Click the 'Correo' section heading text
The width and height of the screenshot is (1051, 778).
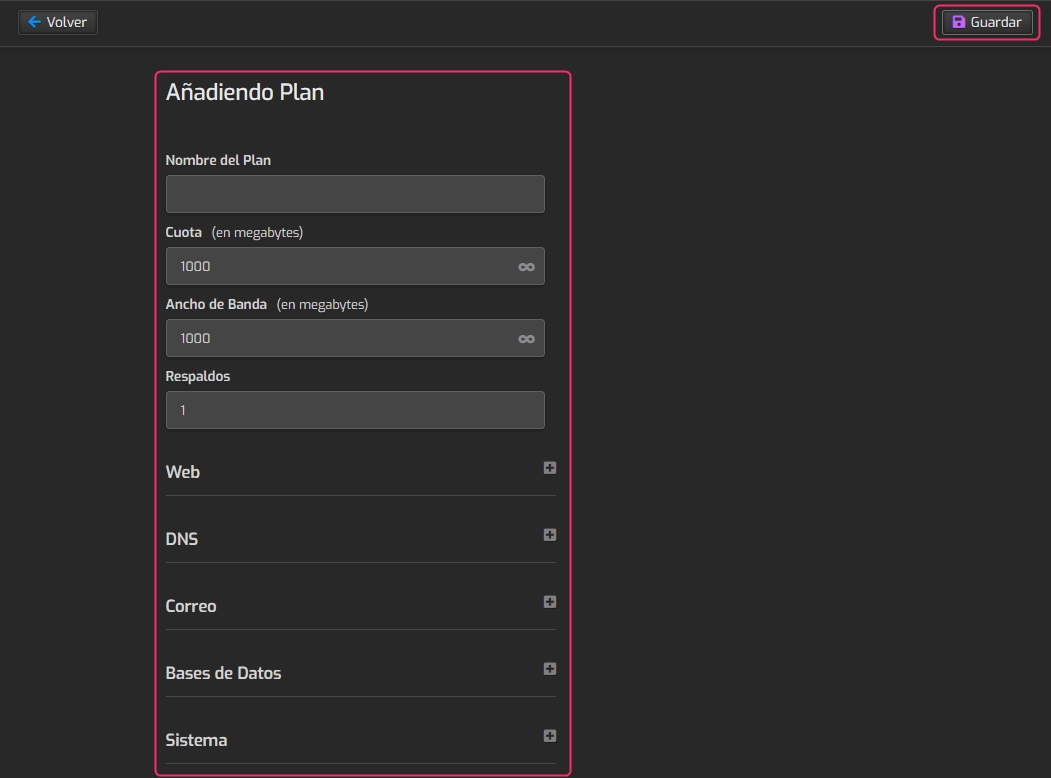point(191,606)
